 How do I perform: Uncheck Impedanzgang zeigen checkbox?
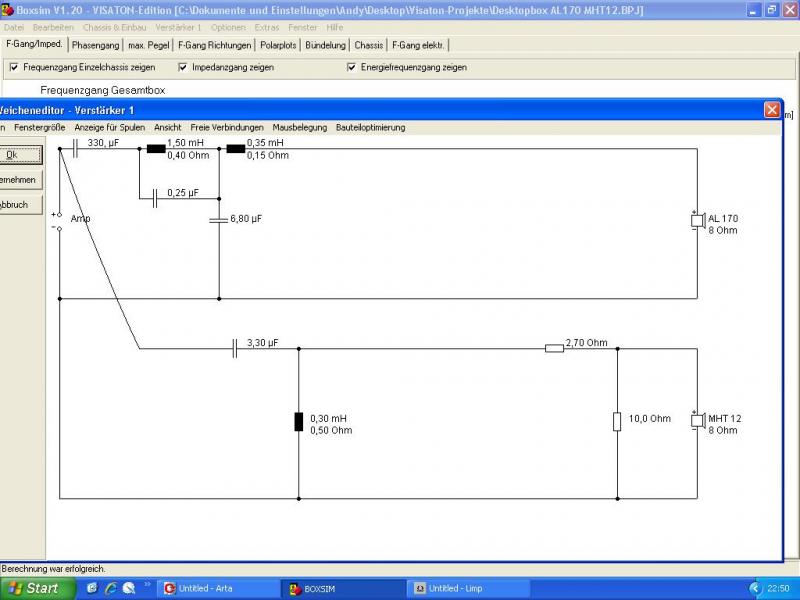183,67
